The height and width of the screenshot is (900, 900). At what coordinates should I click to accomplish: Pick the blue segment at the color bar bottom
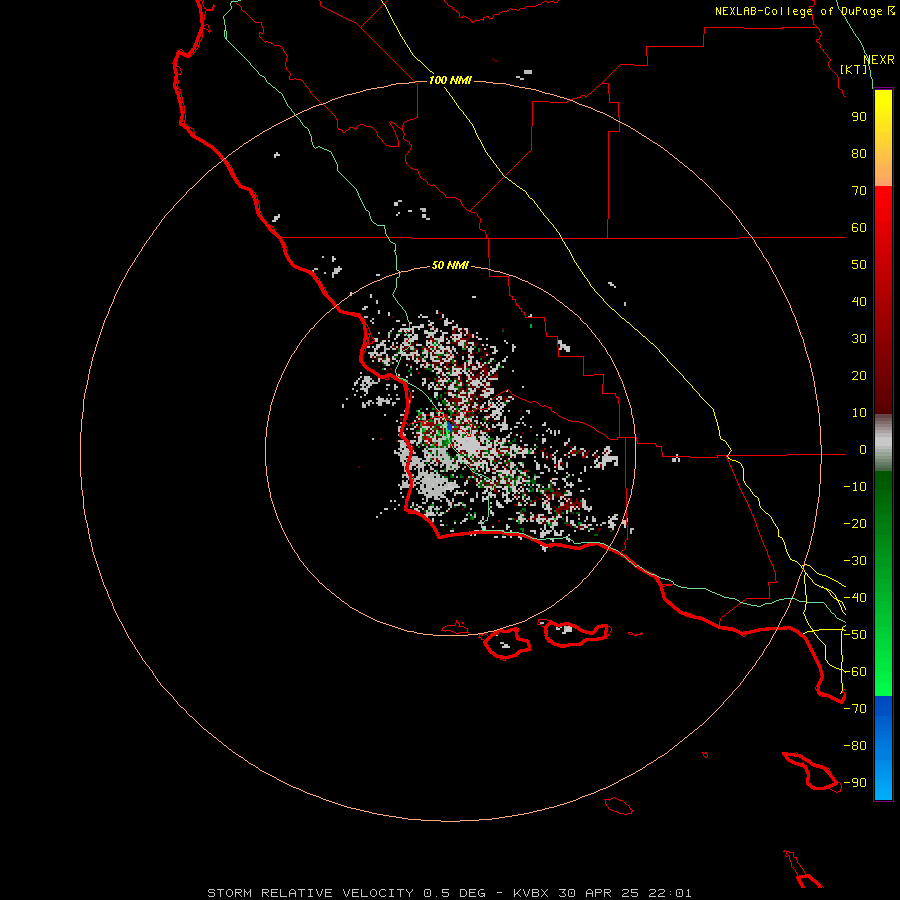click(883, 748)
